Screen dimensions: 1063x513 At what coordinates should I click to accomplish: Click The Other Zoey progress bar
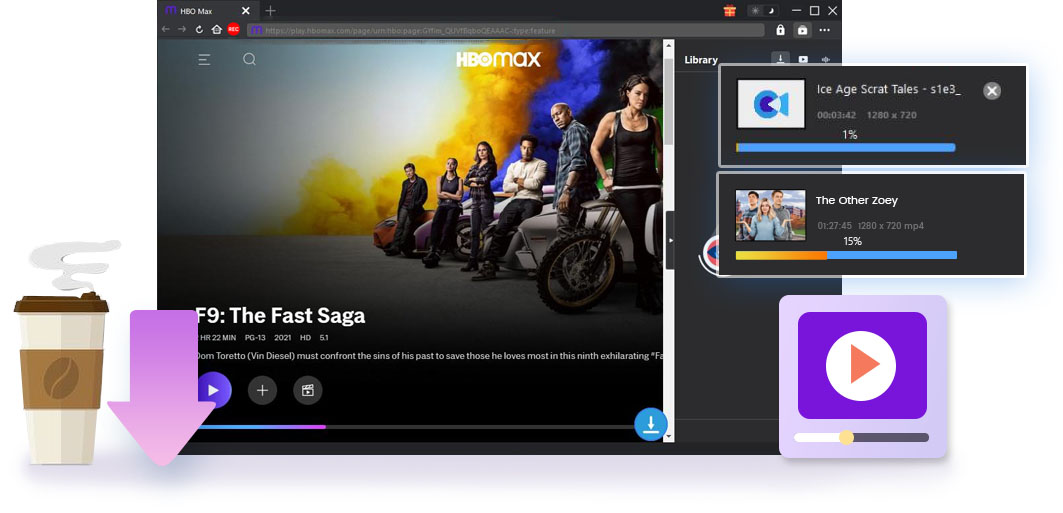tap(846, 255)
